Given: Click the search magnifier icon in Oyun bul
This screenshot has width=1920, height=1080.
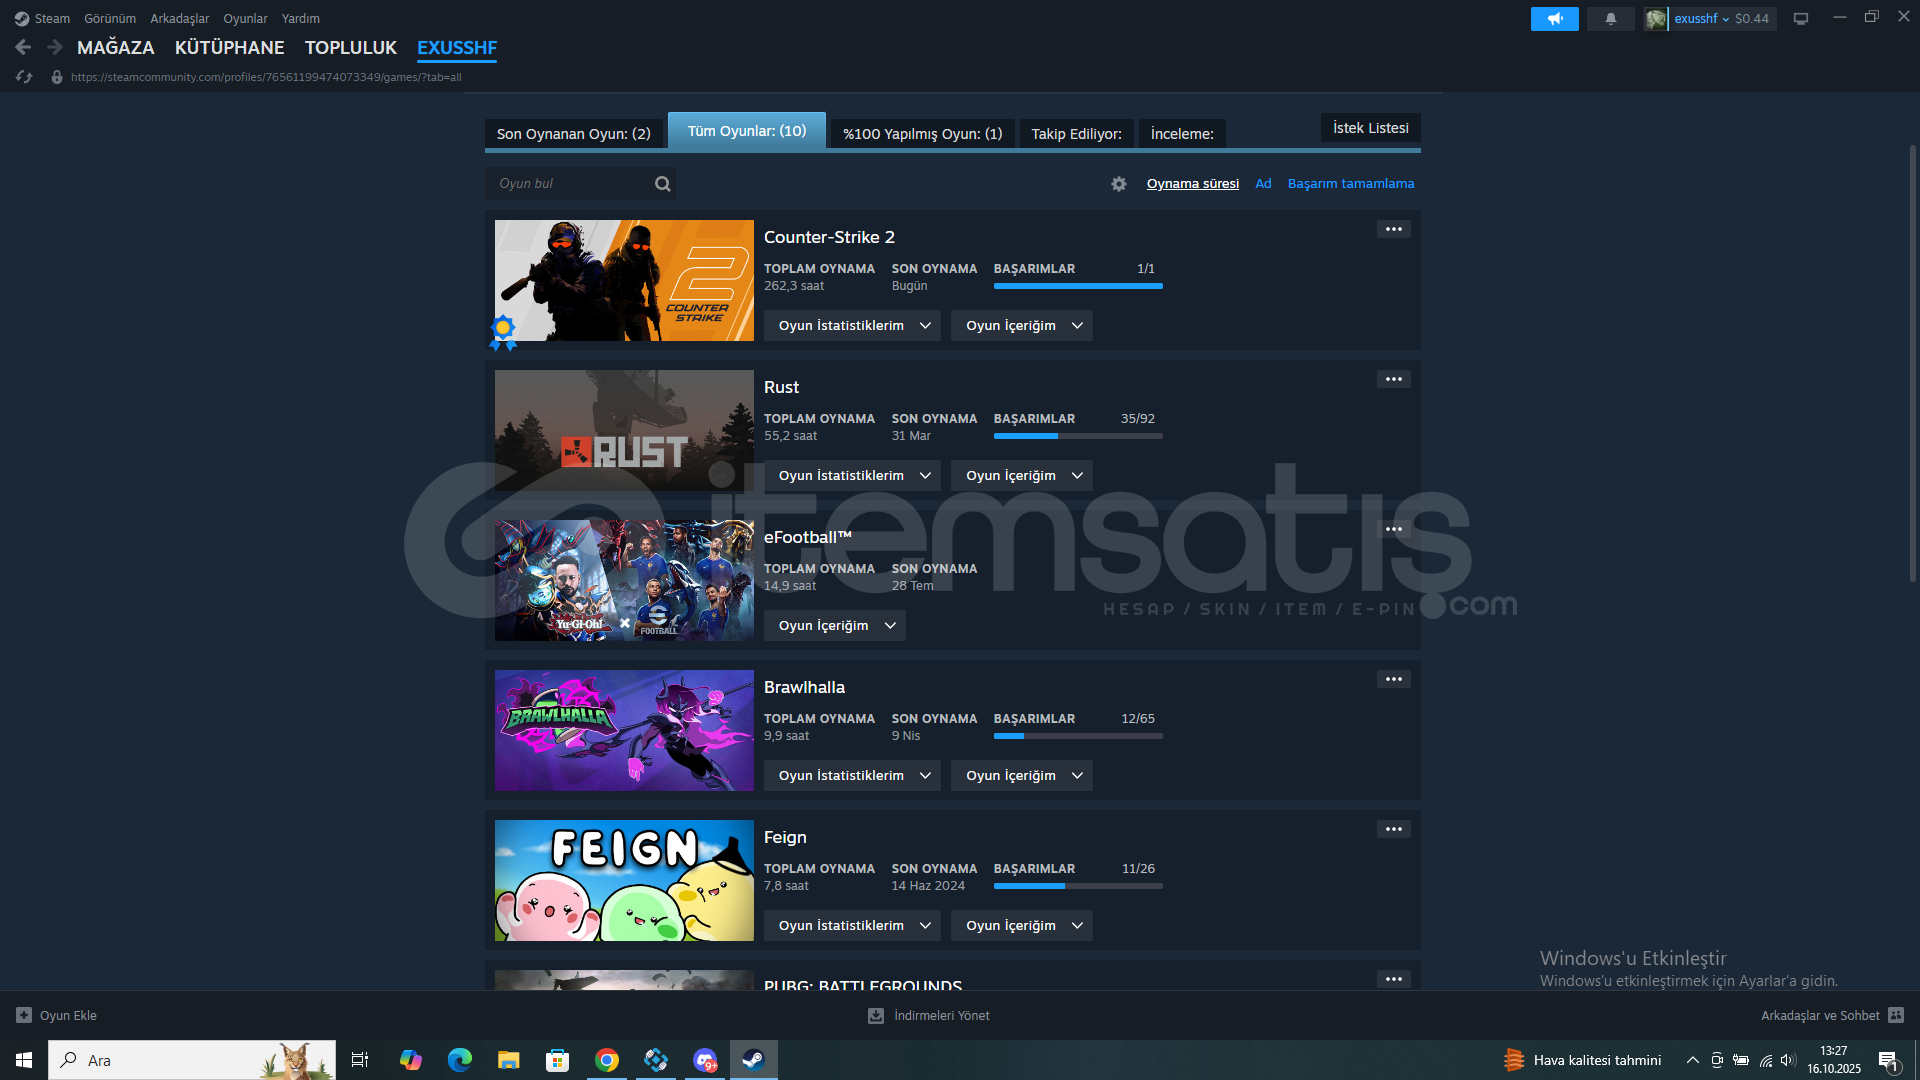Looking at the screenshot, I should click(662, 184).
